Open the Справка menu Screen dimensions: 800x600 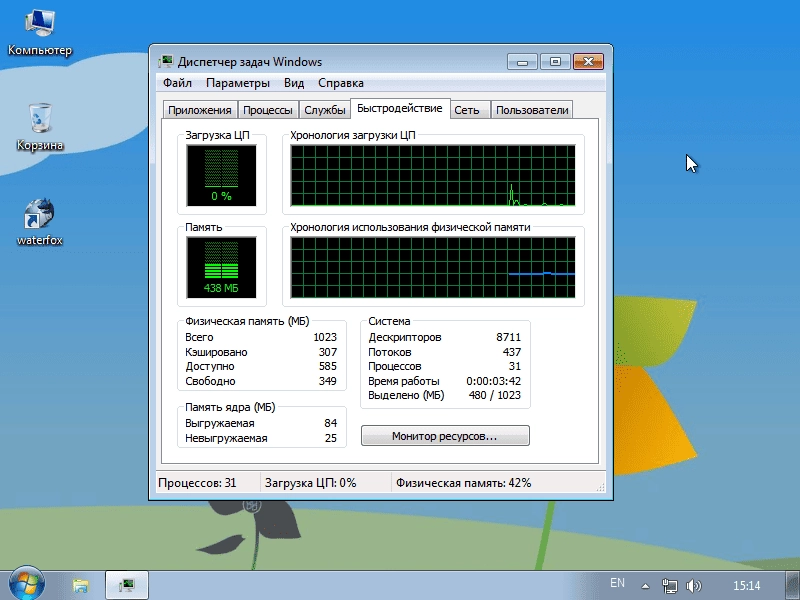[x=341, y=83]
